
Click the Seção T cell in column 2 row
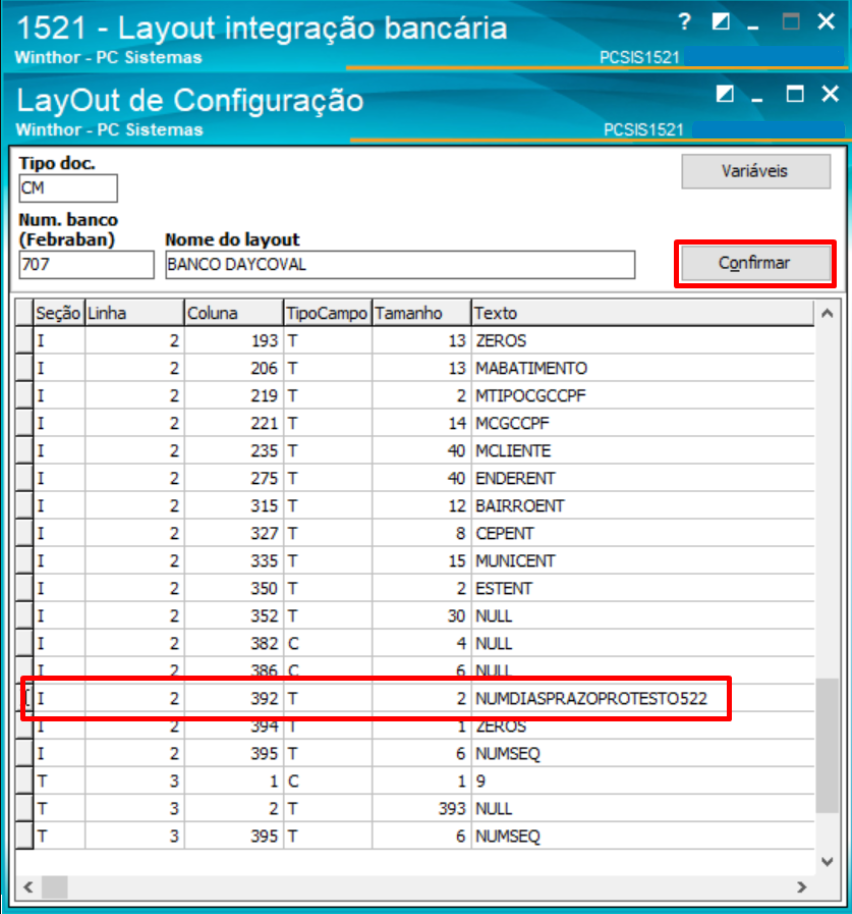coord(59,809)
